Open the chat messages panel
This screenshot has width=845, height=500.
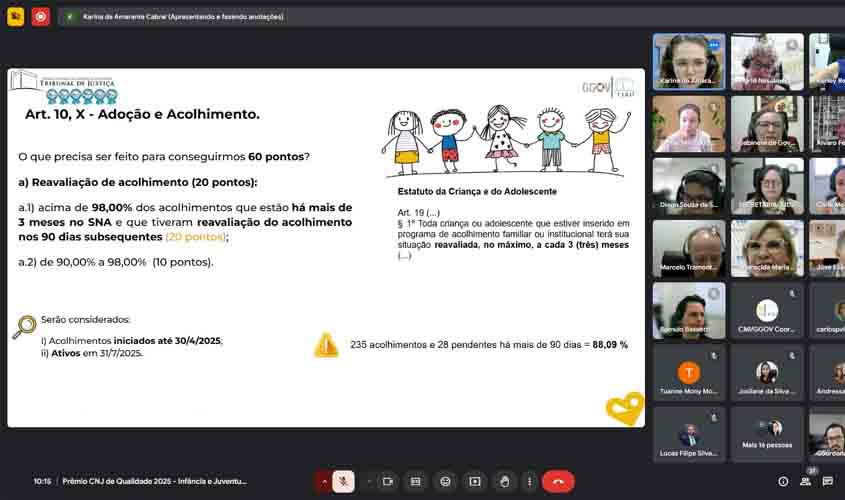(x=830, y=481)
